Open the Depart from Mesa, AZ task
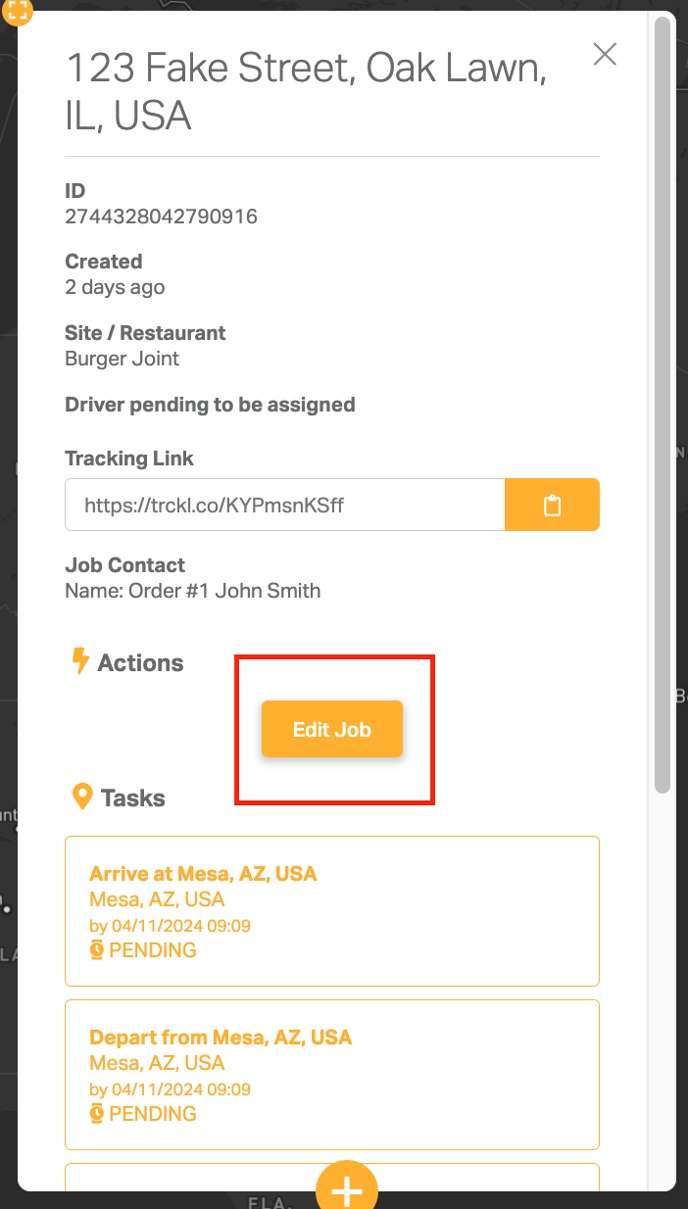The image size is (688, 1209). pyautogui.click(x=332, y=1075)
